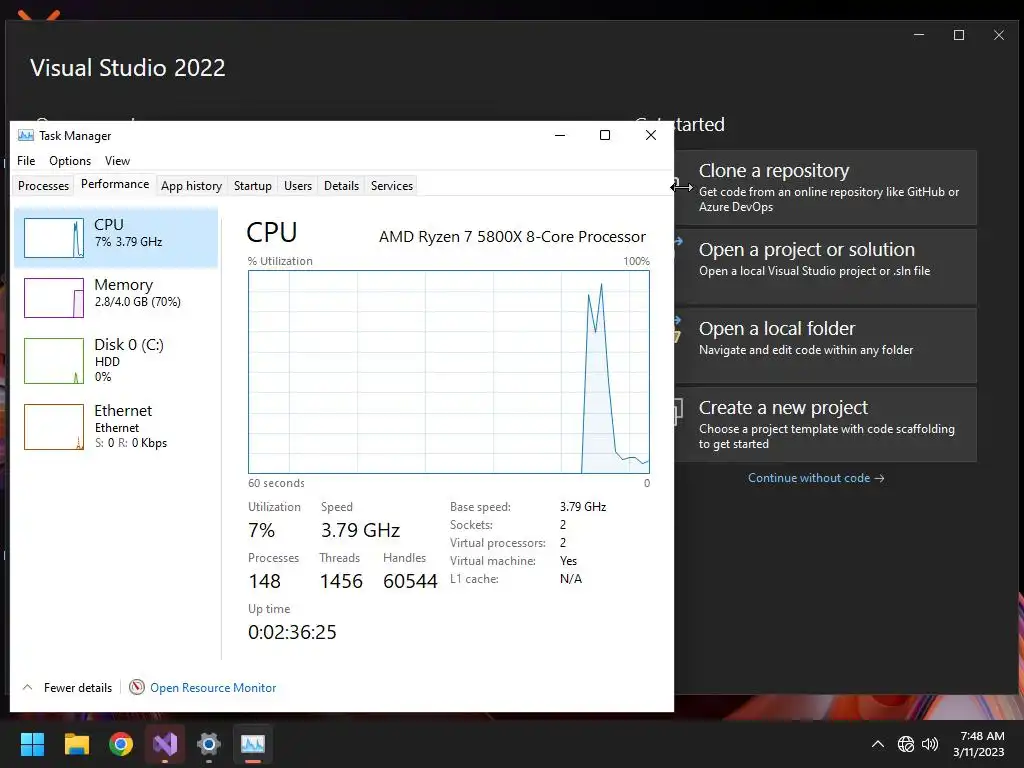Switch to the Processes tab
Image resolution: width=1024 pixels, height=768 pixels.
click(43, 185)
